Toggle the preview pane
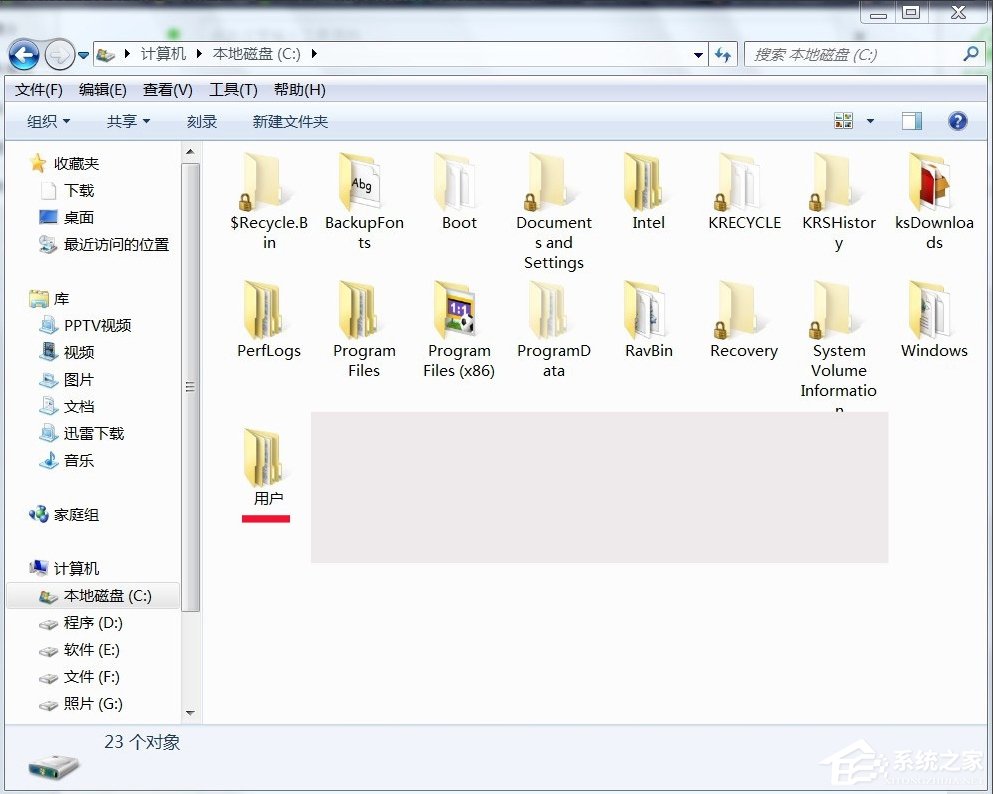 coord(911,120)
